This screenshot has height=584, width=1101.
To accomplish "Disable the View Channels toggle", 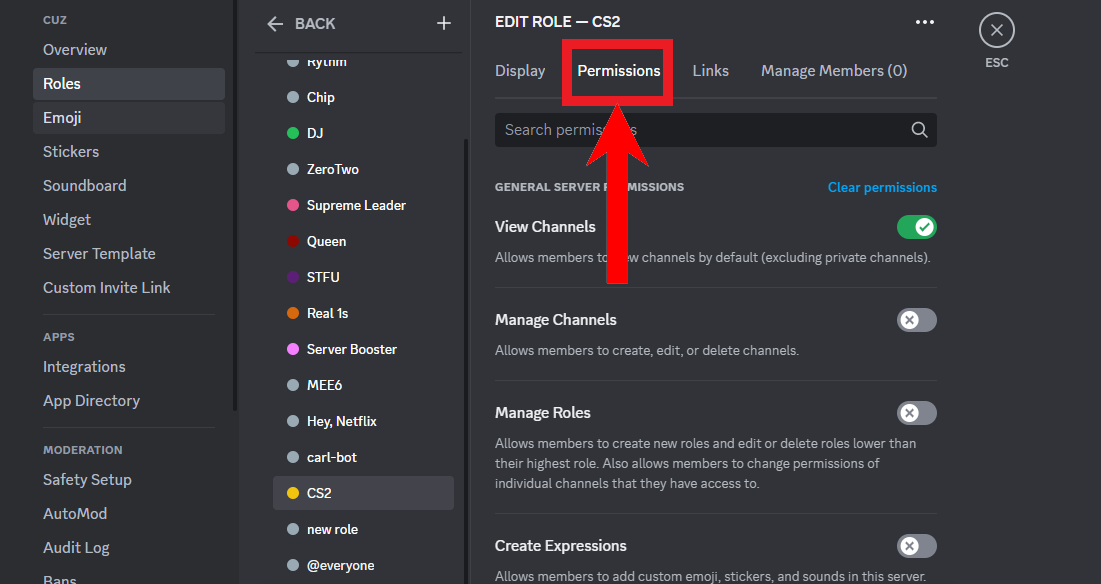I will [916, 227].
